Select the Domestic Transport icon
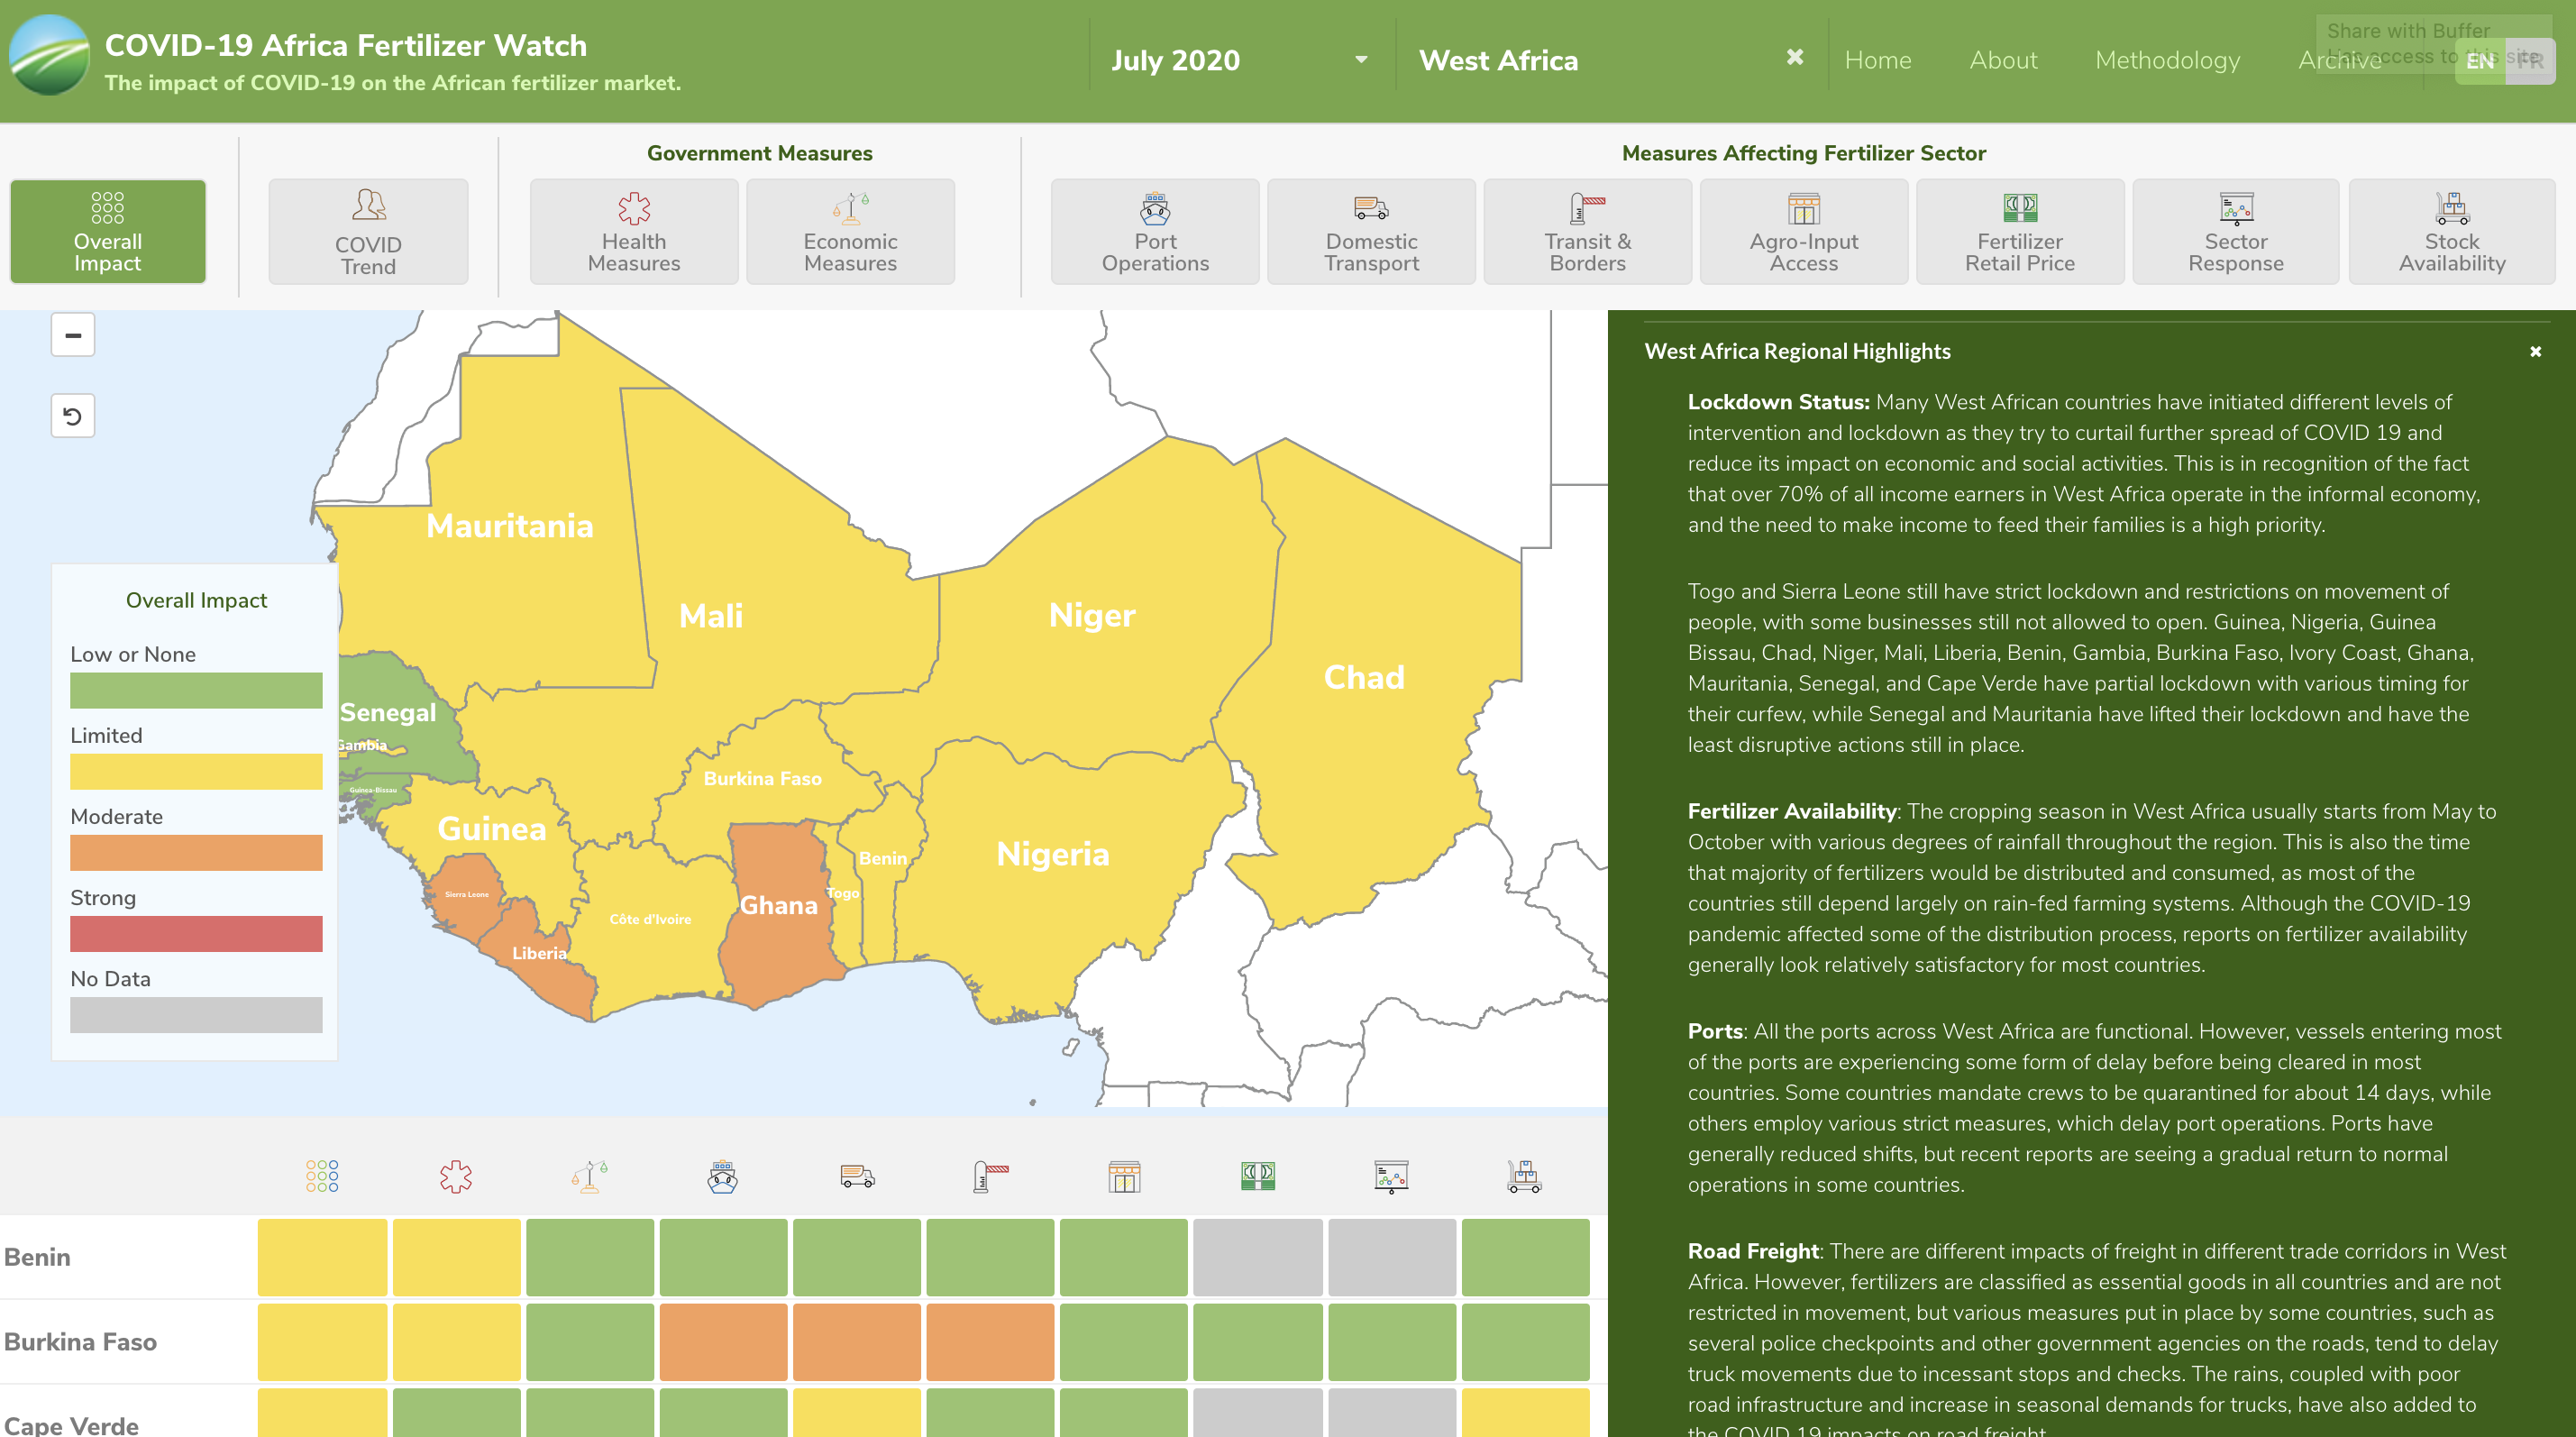 [x=1370, y=231]
